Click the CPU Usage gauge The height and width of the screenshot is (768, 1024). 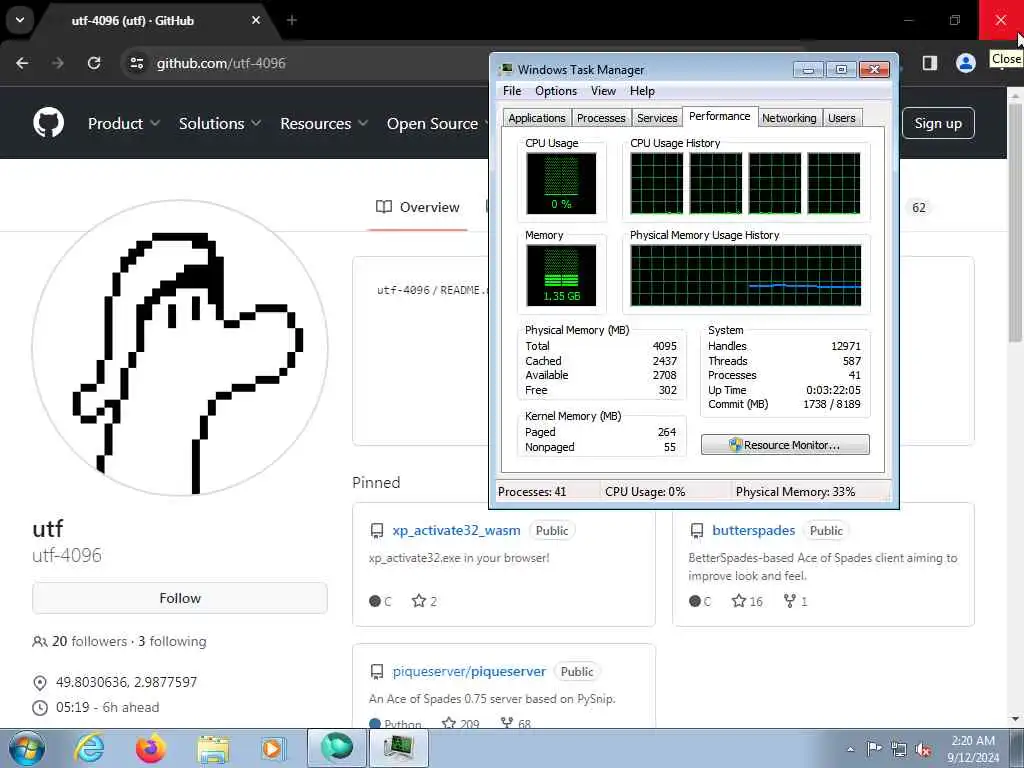561,184
